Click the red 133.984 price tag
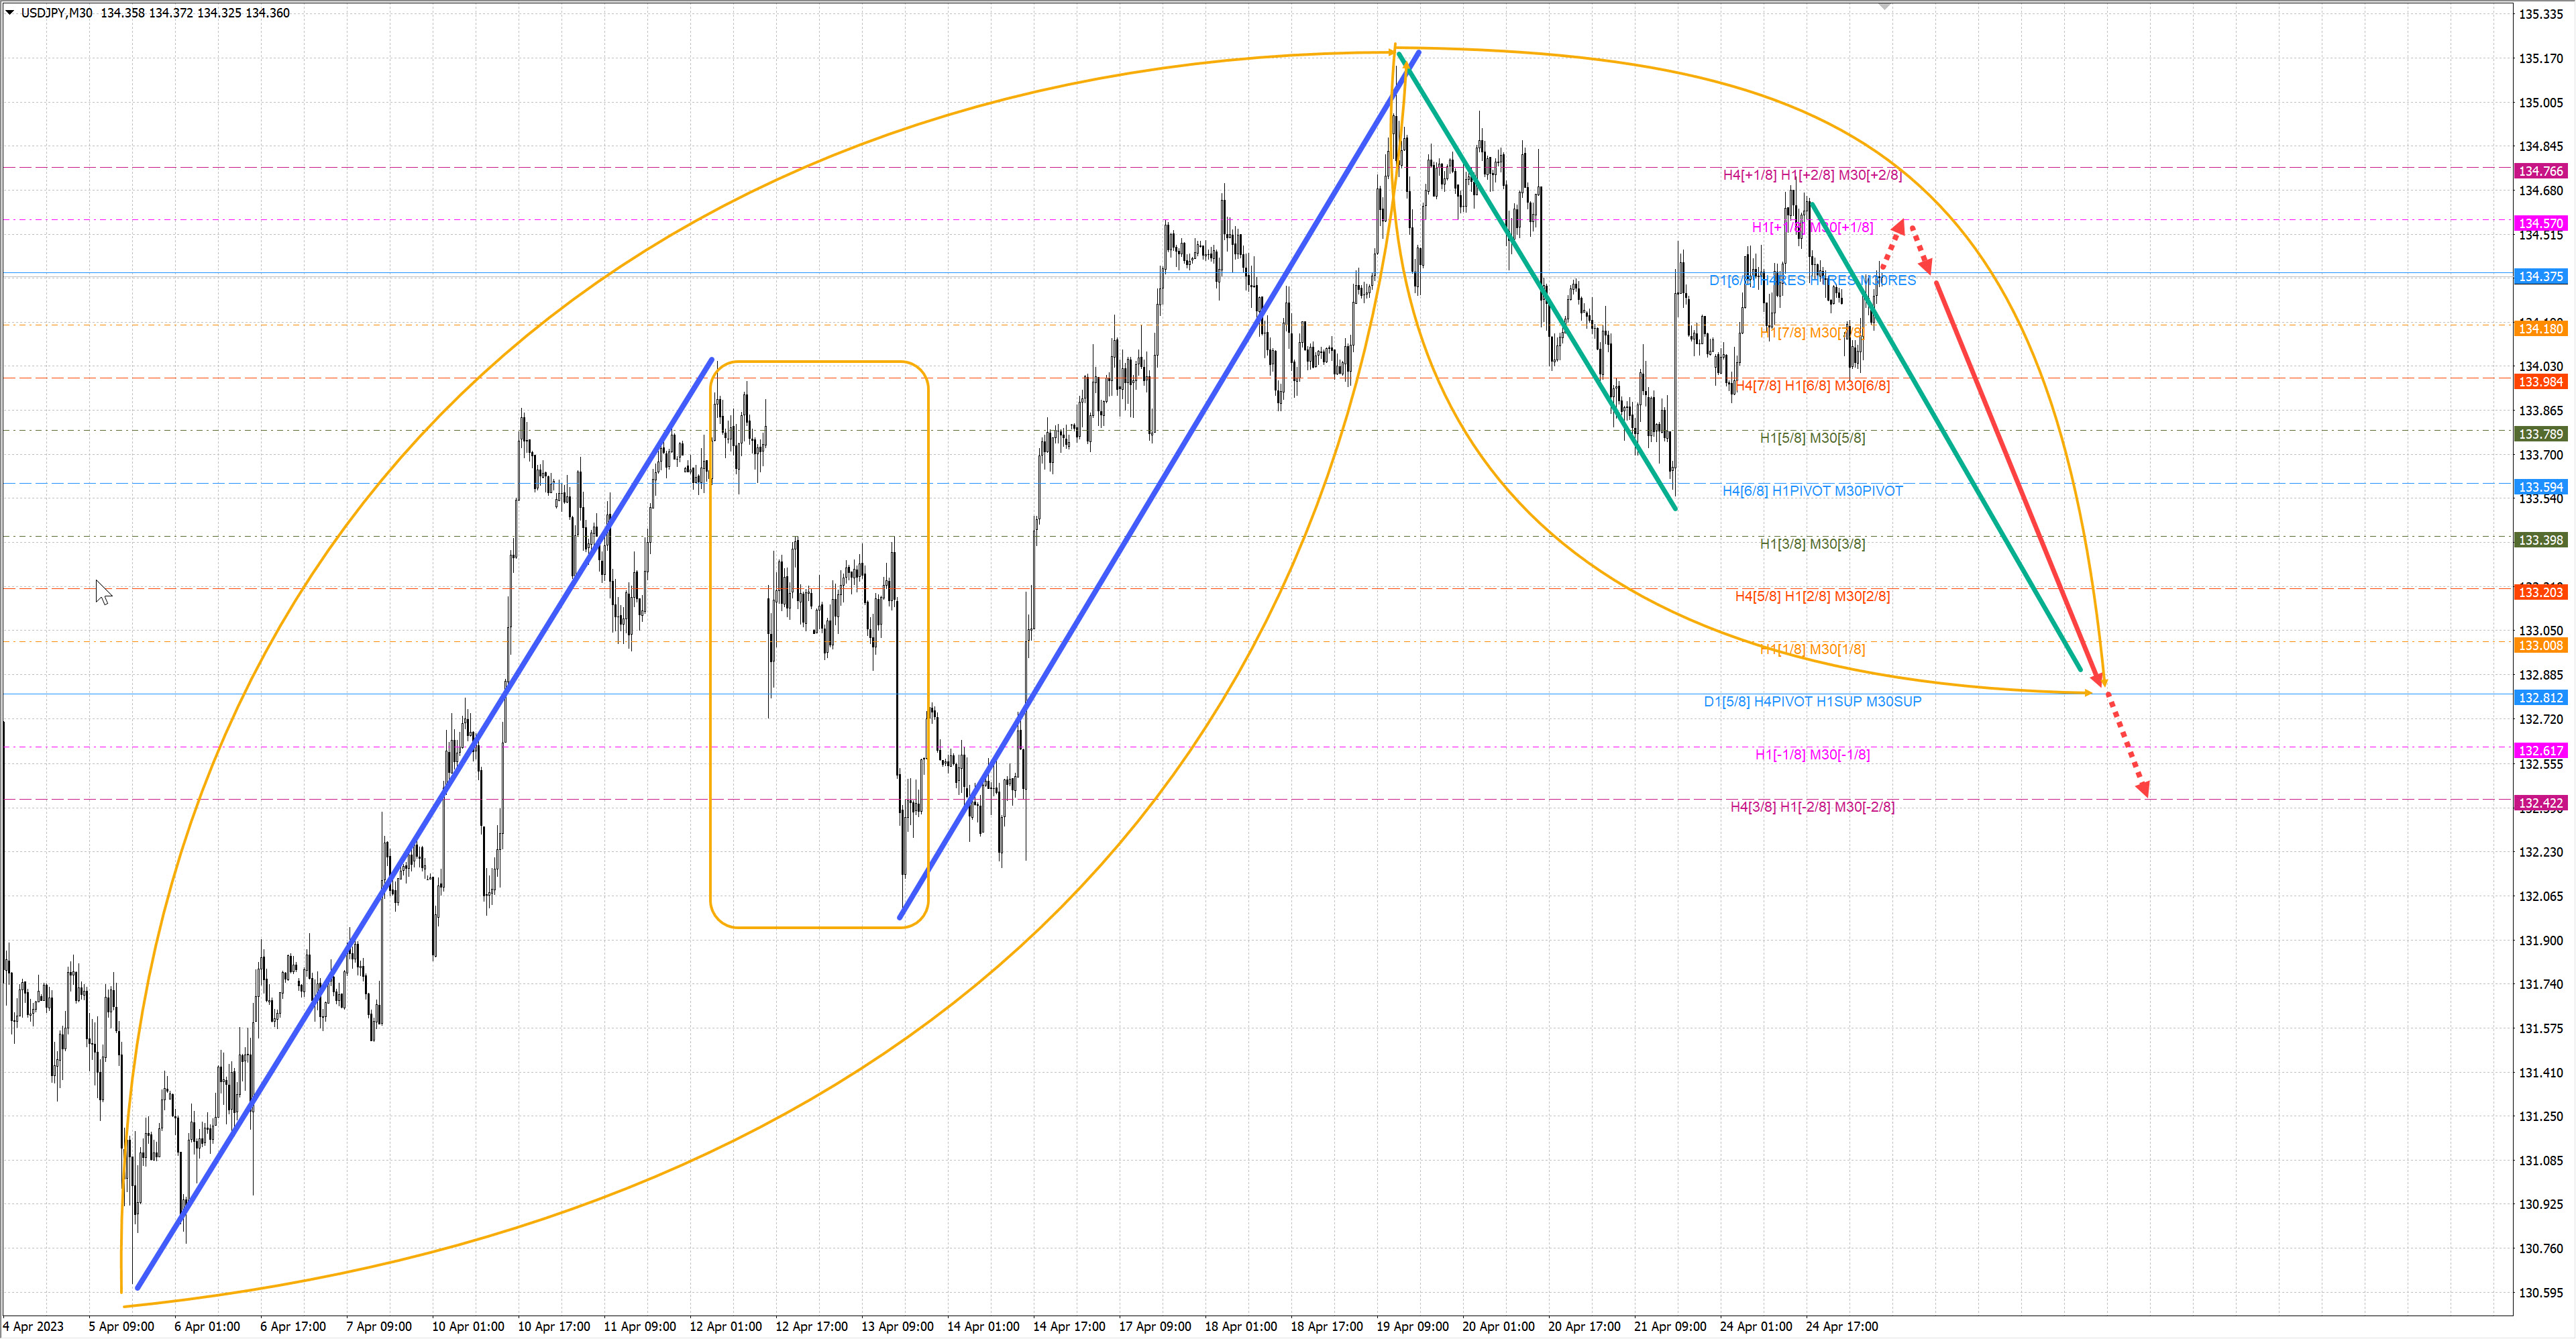Image resolution: width=2576 pixels, height=1339 pixels. coord(2540,381)
